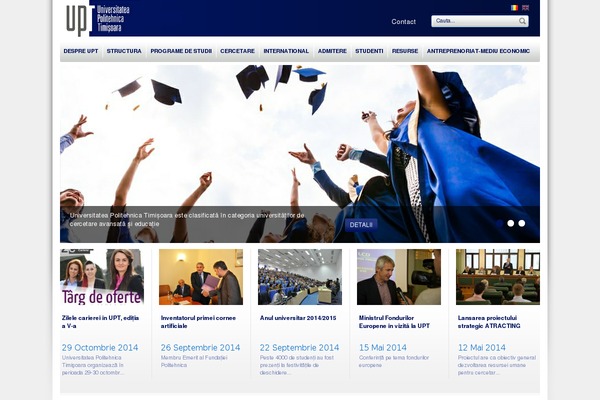The height and width of the screenshot is (400, 600).
Task: Open ANTREPRENORIAT-MEDIU ECONOMIC menu
Action: (x=478, y=51)
